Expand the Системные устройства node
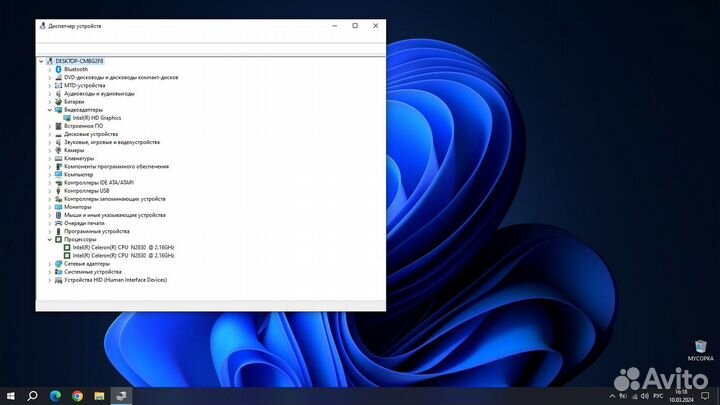This screenshot has height=405, width=720. (50, 272)
